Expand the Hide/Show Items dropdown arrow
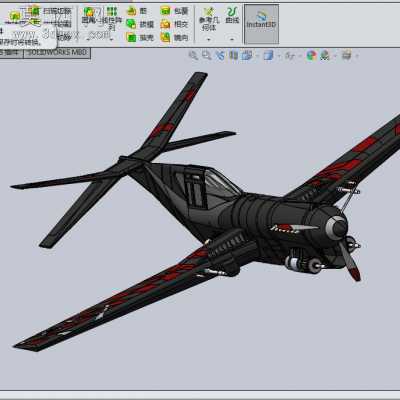Viewport: 400px width, 400px height. tap(300, 56)
